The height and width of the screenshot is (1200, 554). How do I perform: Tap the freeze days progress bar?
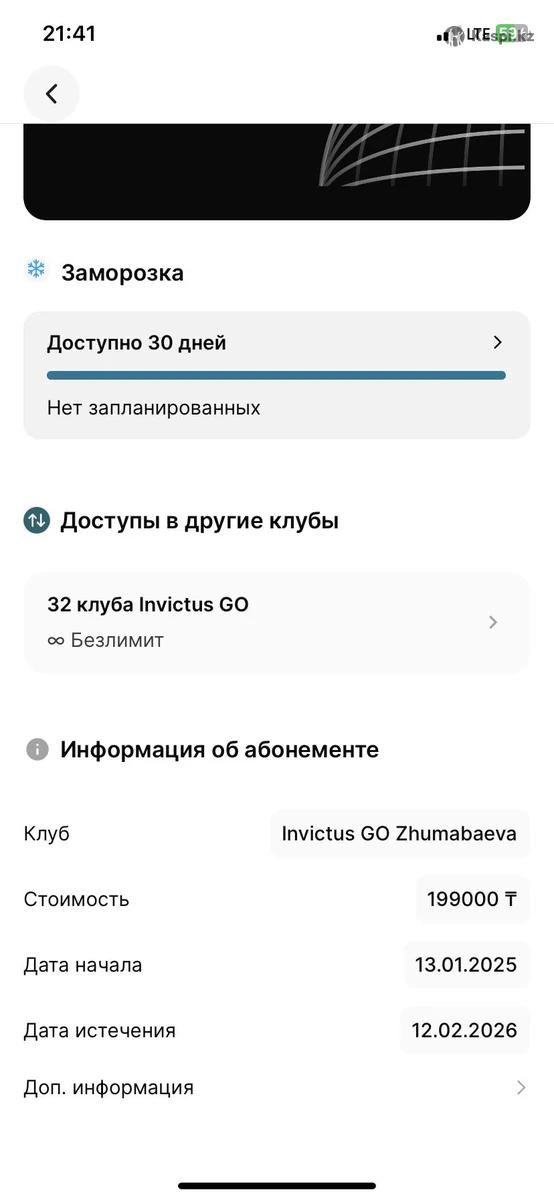point(276,375)
